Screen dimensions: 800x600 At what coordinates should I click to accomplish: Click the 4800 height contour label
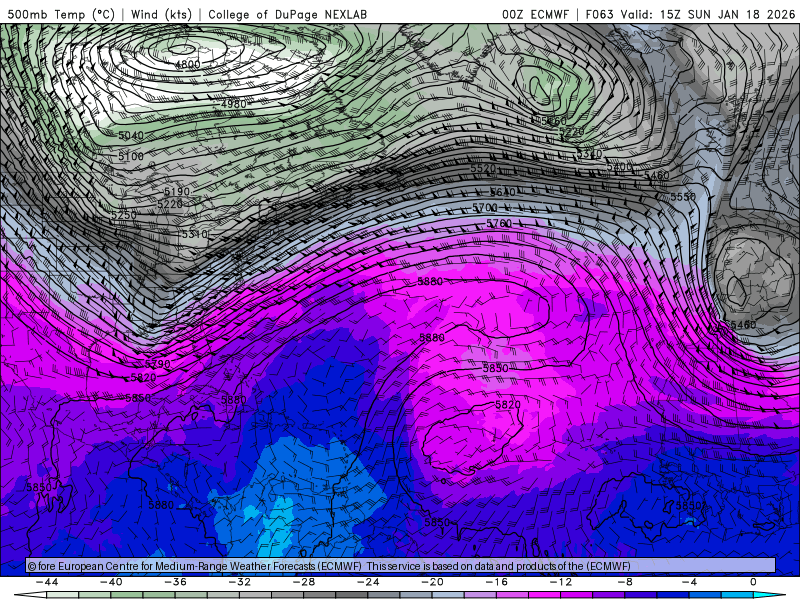click(188, 64)
